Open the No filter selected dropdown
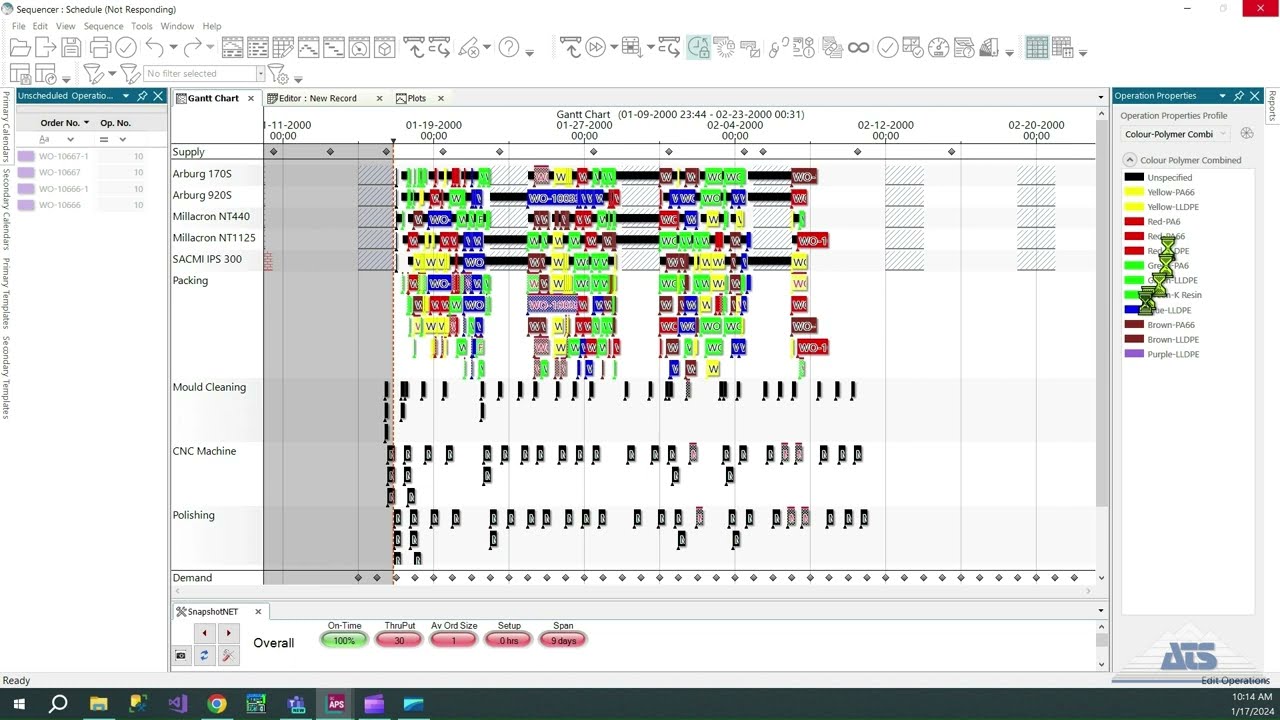1280x720 pixels. (260, 73)
